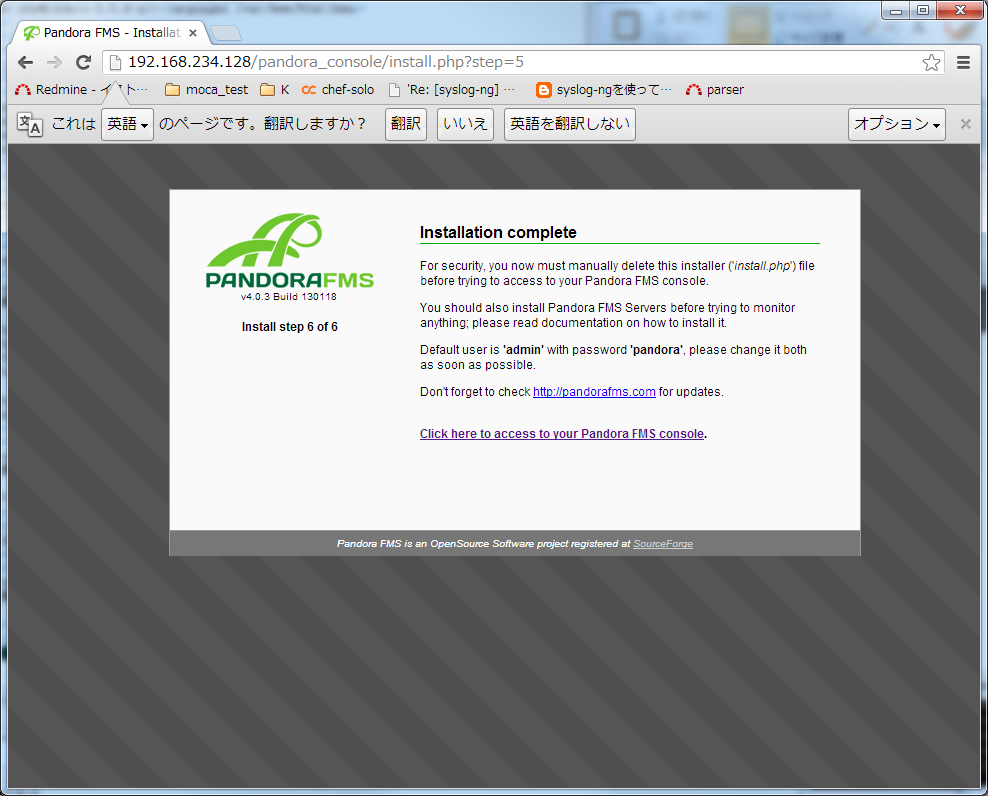988x796 pixels.
Task: Bookmark this page with the star icon
Action: [931, 62]
